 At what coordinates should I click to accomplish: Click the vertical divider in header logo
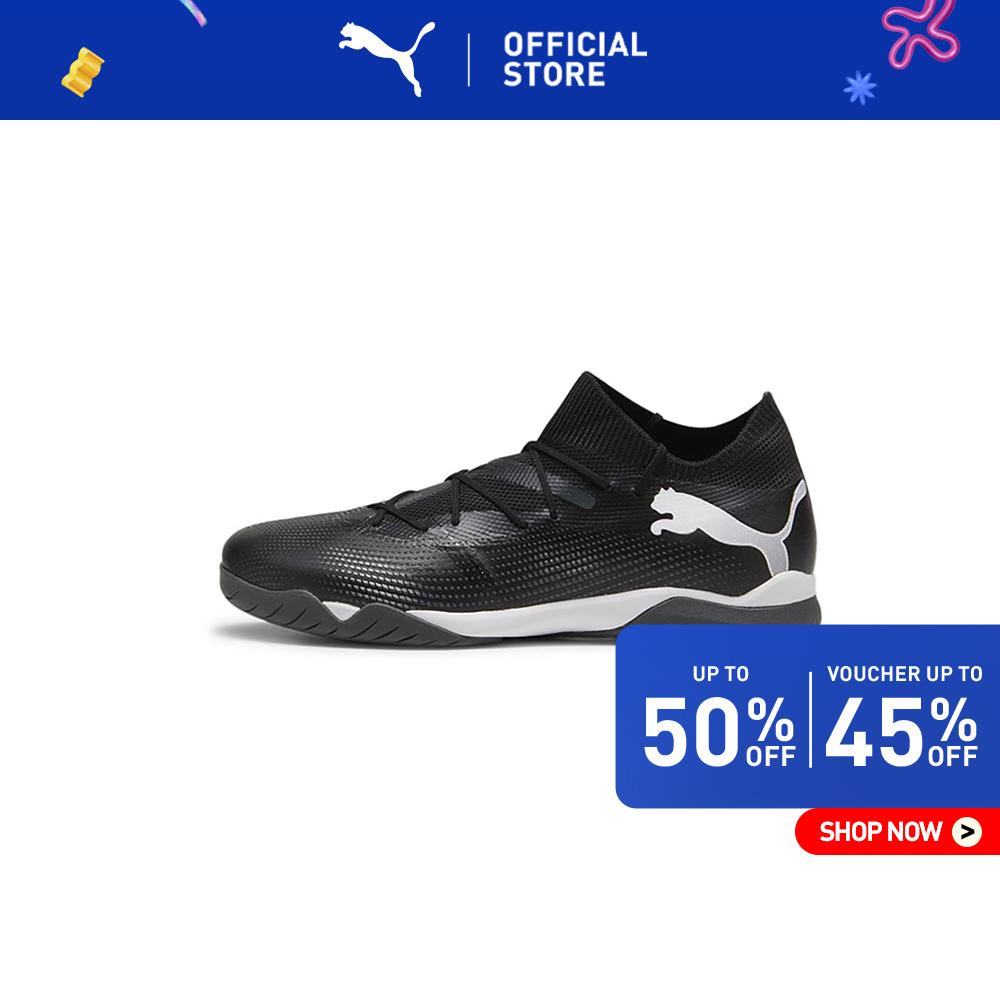469,60
